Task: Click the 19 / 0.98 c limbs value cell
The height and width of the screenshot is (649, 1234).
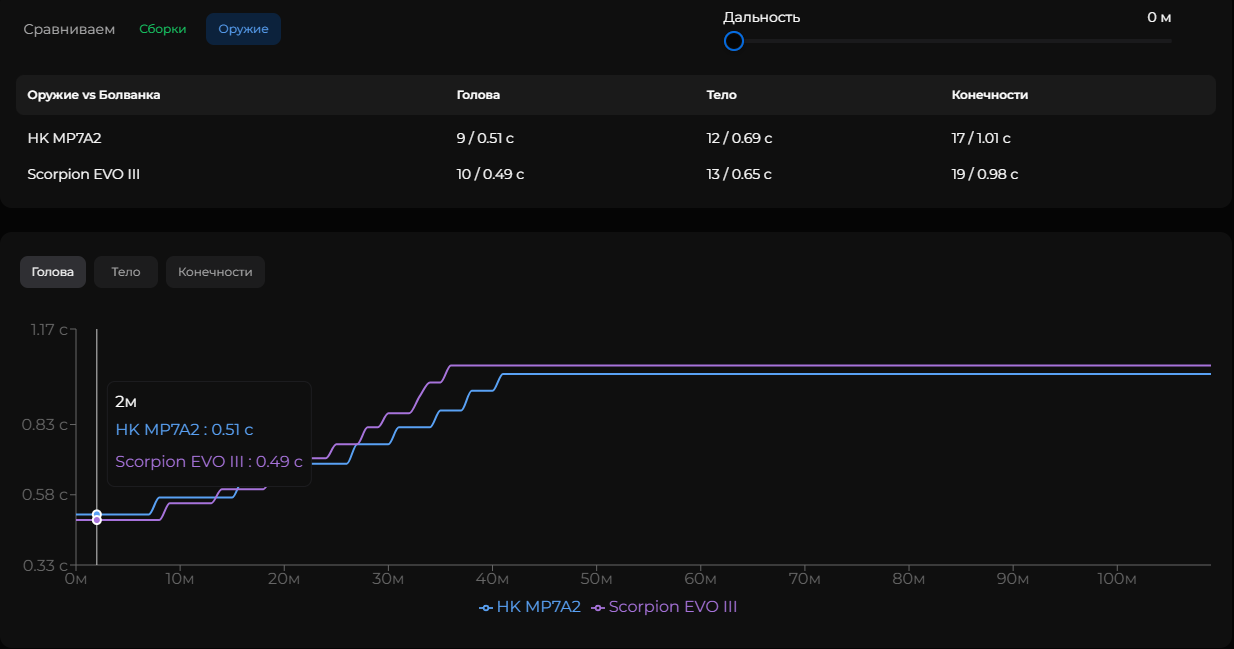Action: [x=984, y=174]
